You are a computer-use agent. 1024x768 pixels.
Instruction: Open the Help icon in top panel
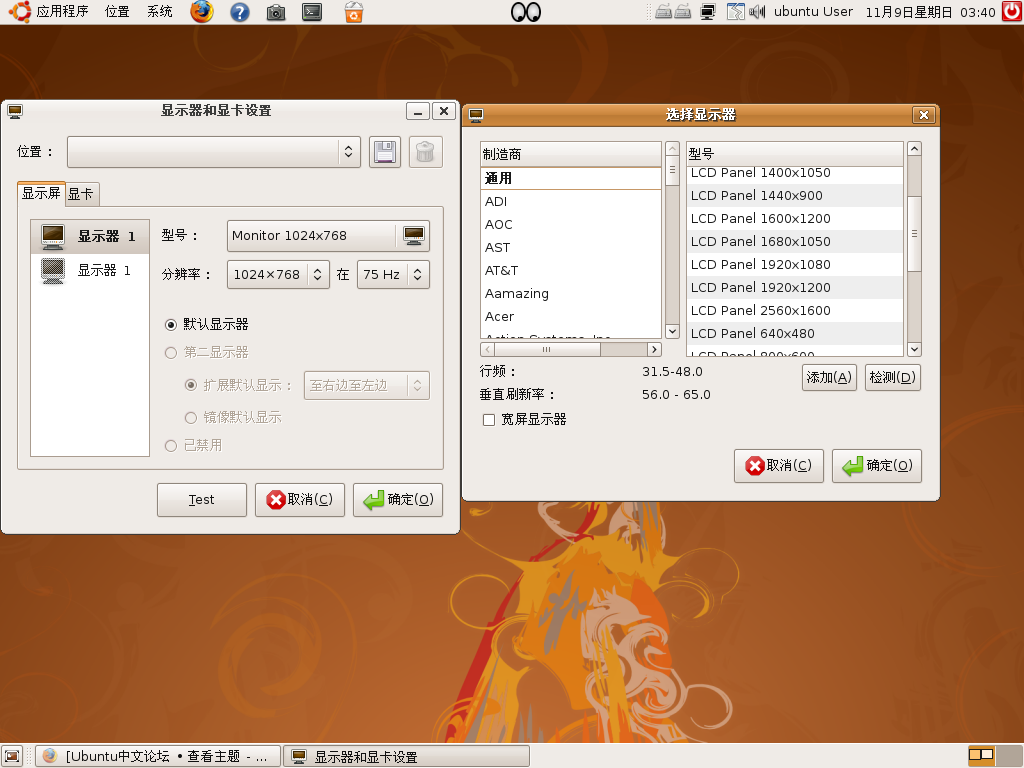(240, 12)
